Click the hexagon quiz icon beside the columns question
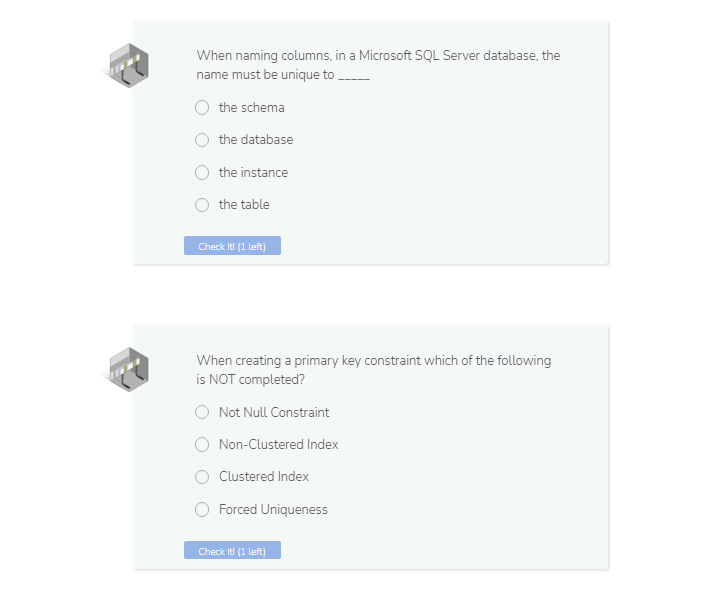 pos(129,65)
